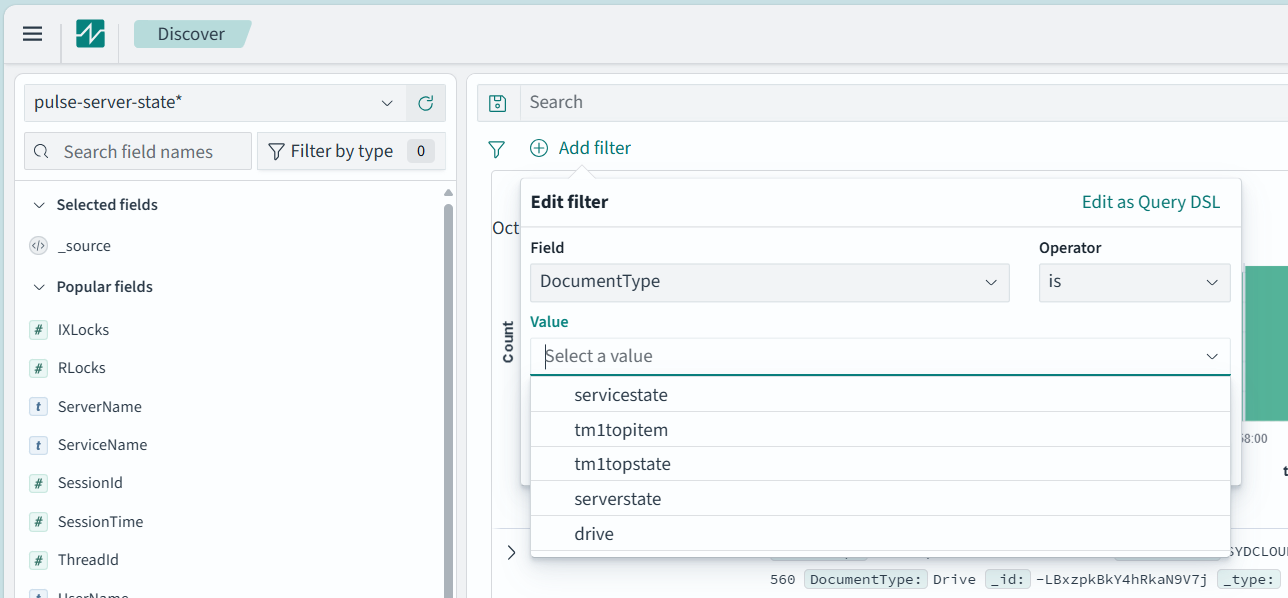Click the field list scrollbar
The height and width of the screenshot is (598, 1288).
pyautogui.click(x=448, y=400)
